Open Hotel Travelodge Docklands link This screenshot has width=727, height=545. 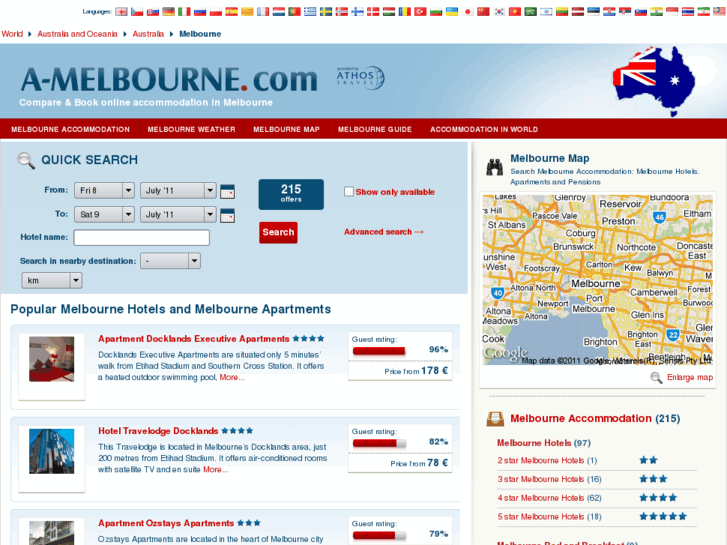click(x=158, y=431)
